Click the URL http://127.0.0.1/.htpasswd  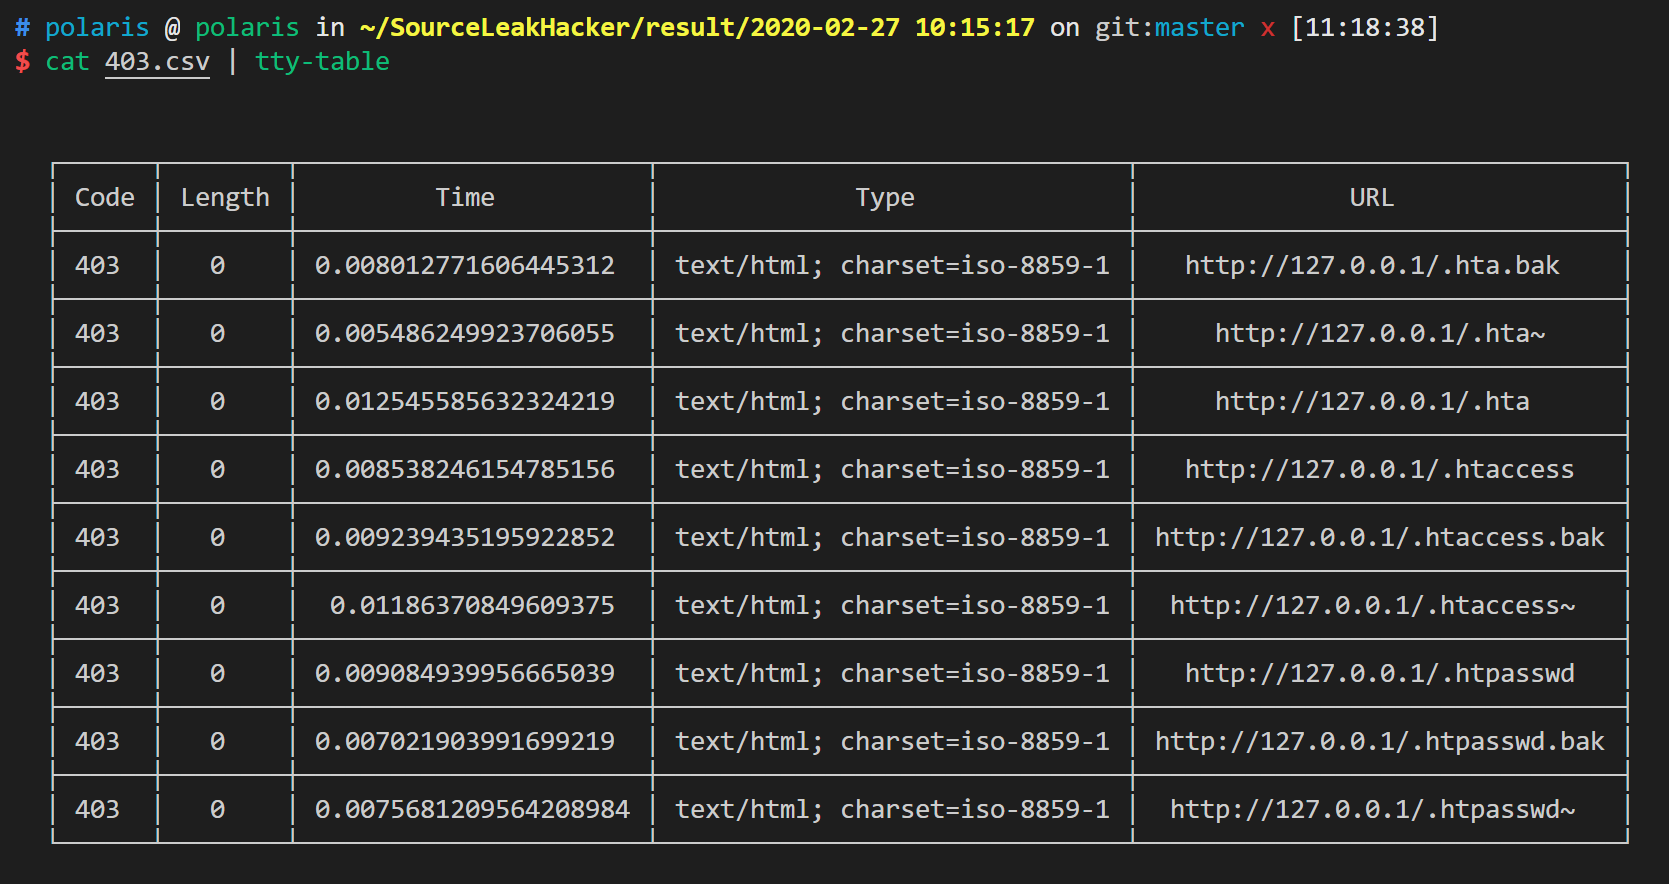click(1380, 674)
